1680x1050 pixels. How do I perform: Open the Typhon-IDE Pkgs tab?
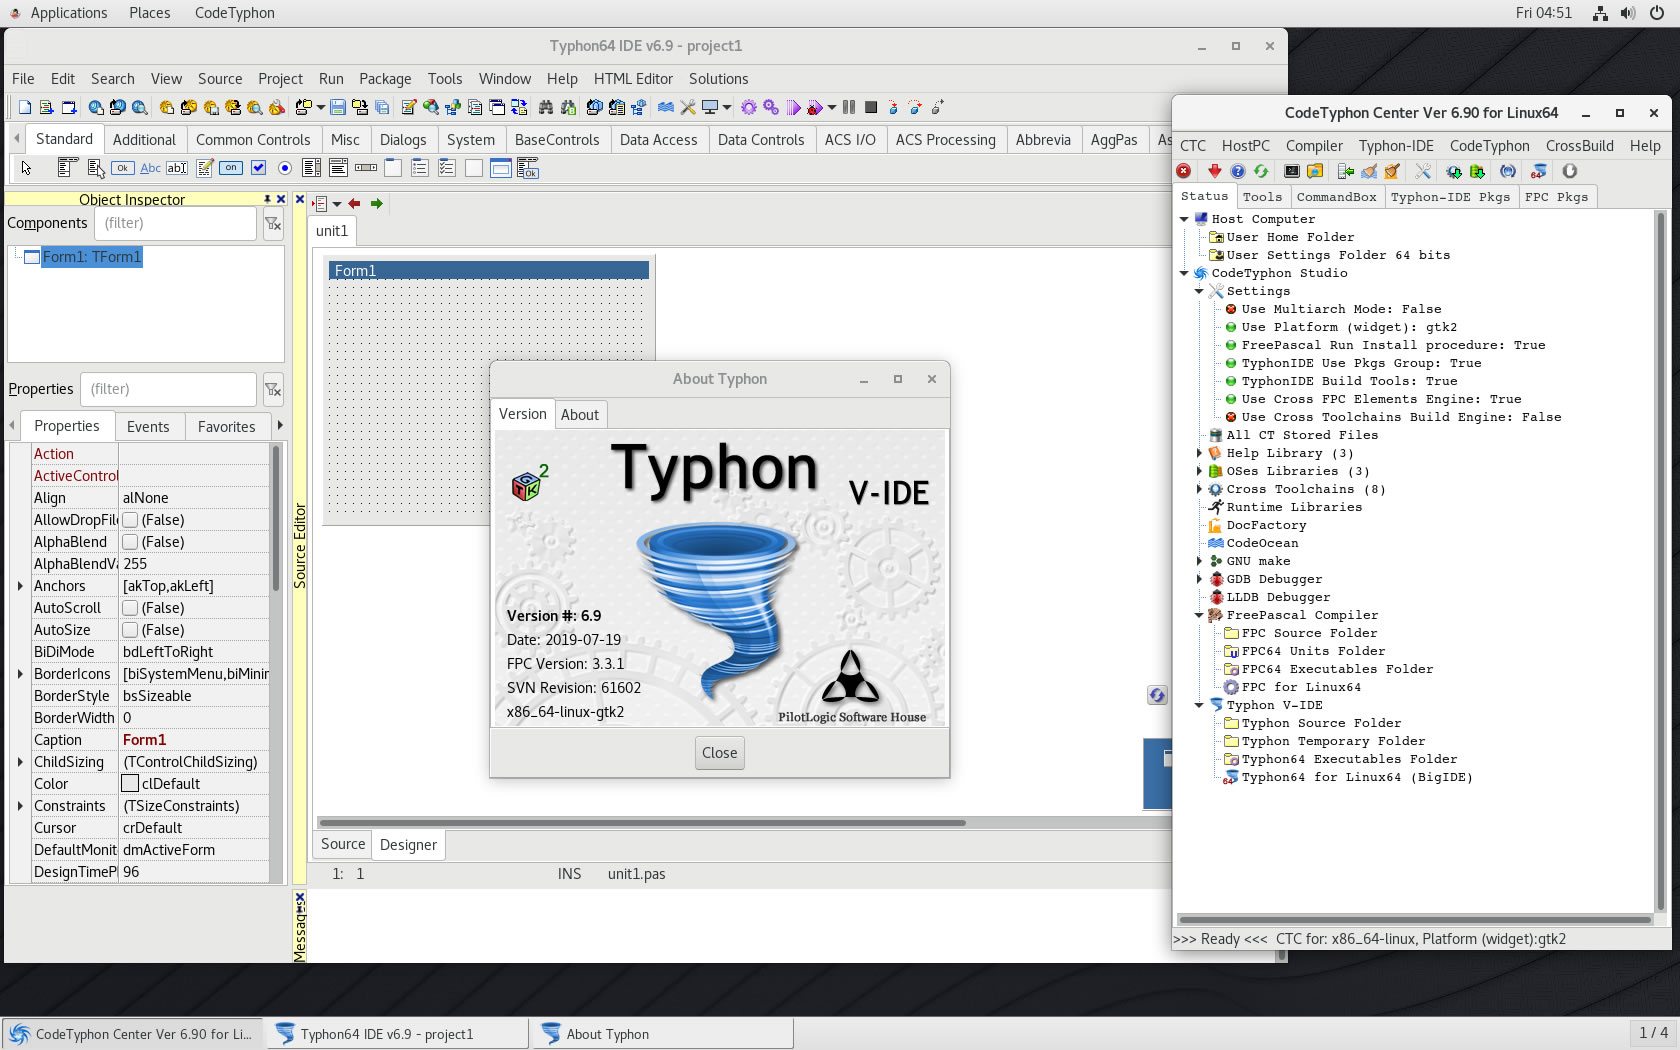coord(1450,197)
